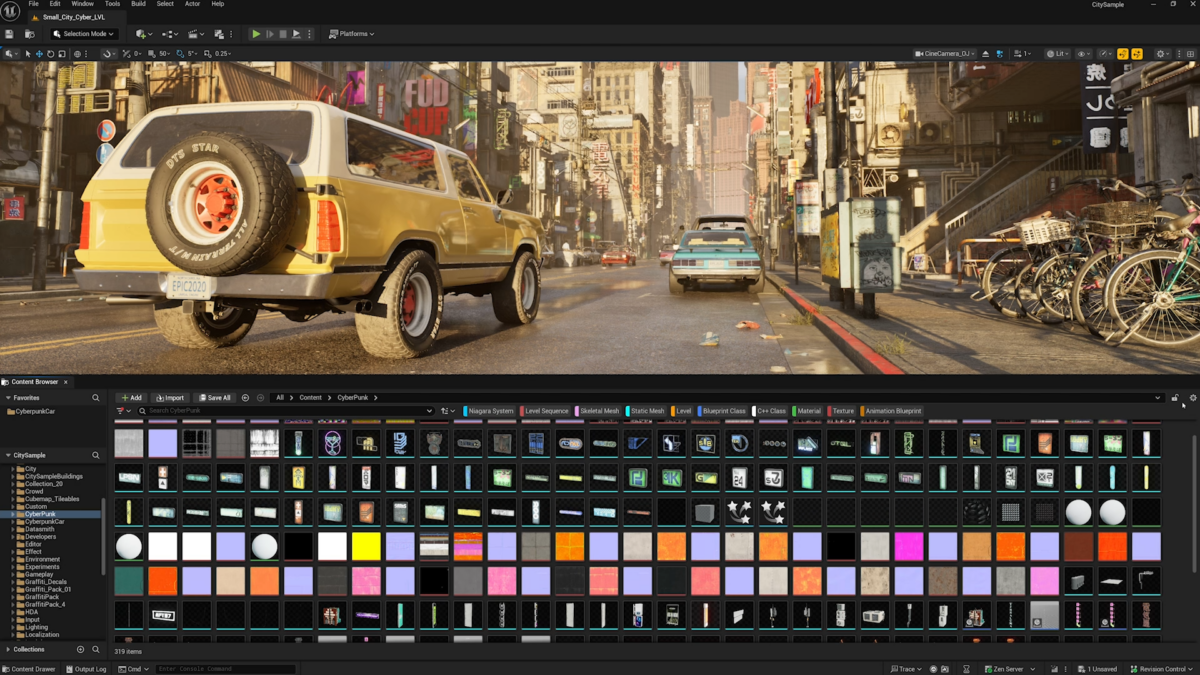Open the Build menu

pos(138,4)
